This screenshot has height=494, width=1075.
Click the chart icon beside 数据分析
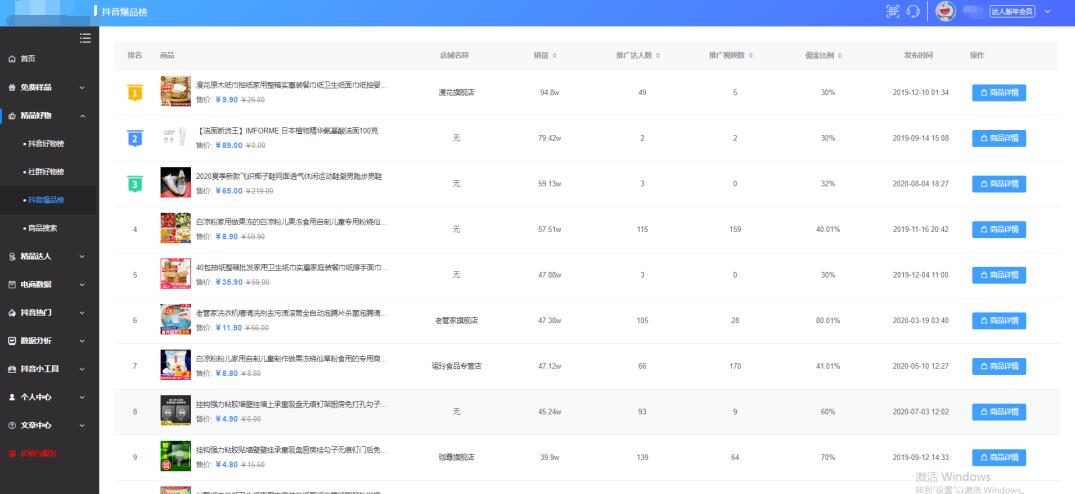(x=12, y=341)
